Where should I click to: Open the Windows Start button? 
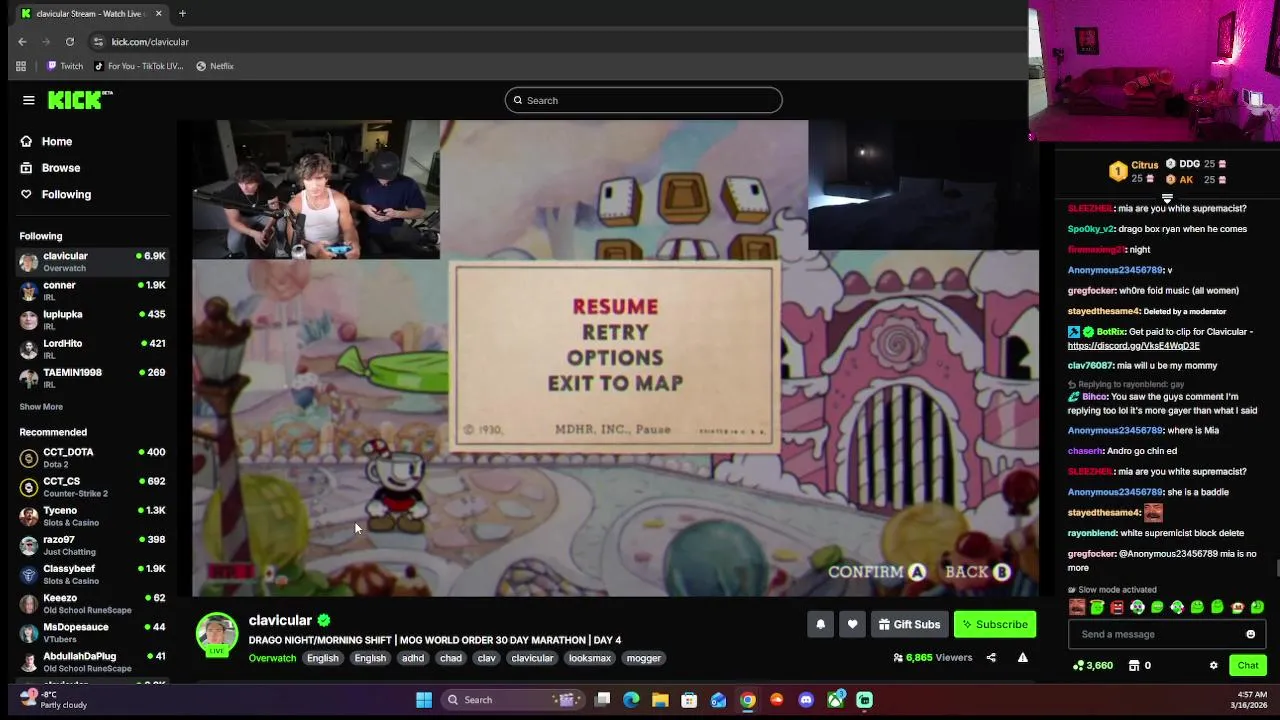coord(424,700)
